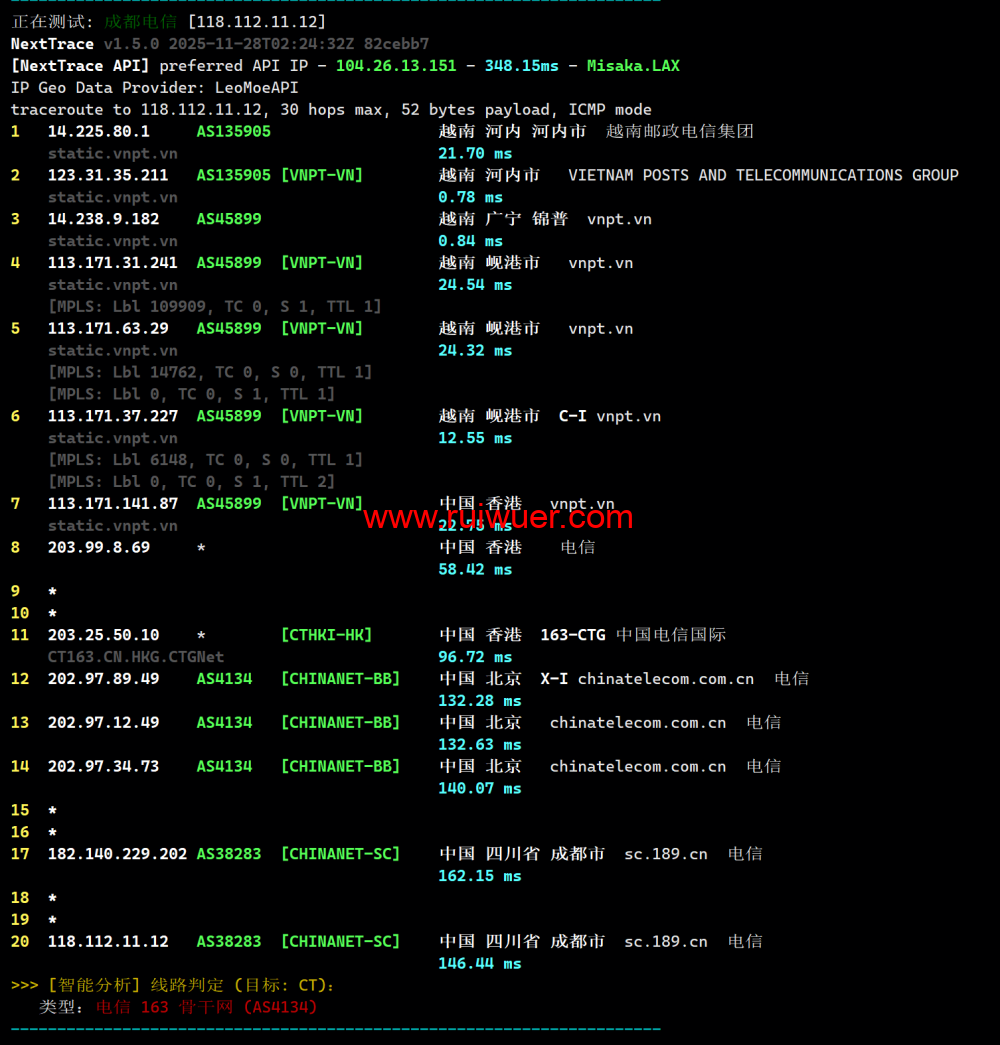Click the target IP [118.112.11.12] in the header
The height and width of the screenshot is (1045, 1000).
click(257, 21)
